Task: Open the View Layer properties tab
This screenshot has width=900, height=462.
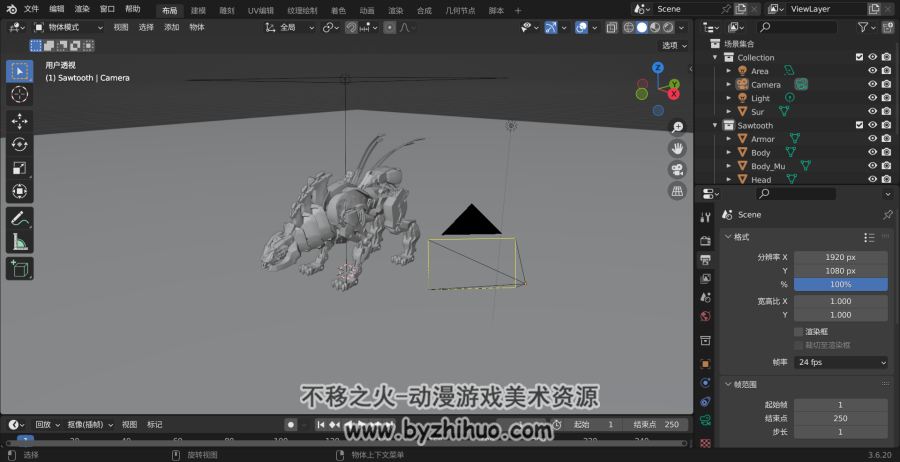Action: pos(705,279)
